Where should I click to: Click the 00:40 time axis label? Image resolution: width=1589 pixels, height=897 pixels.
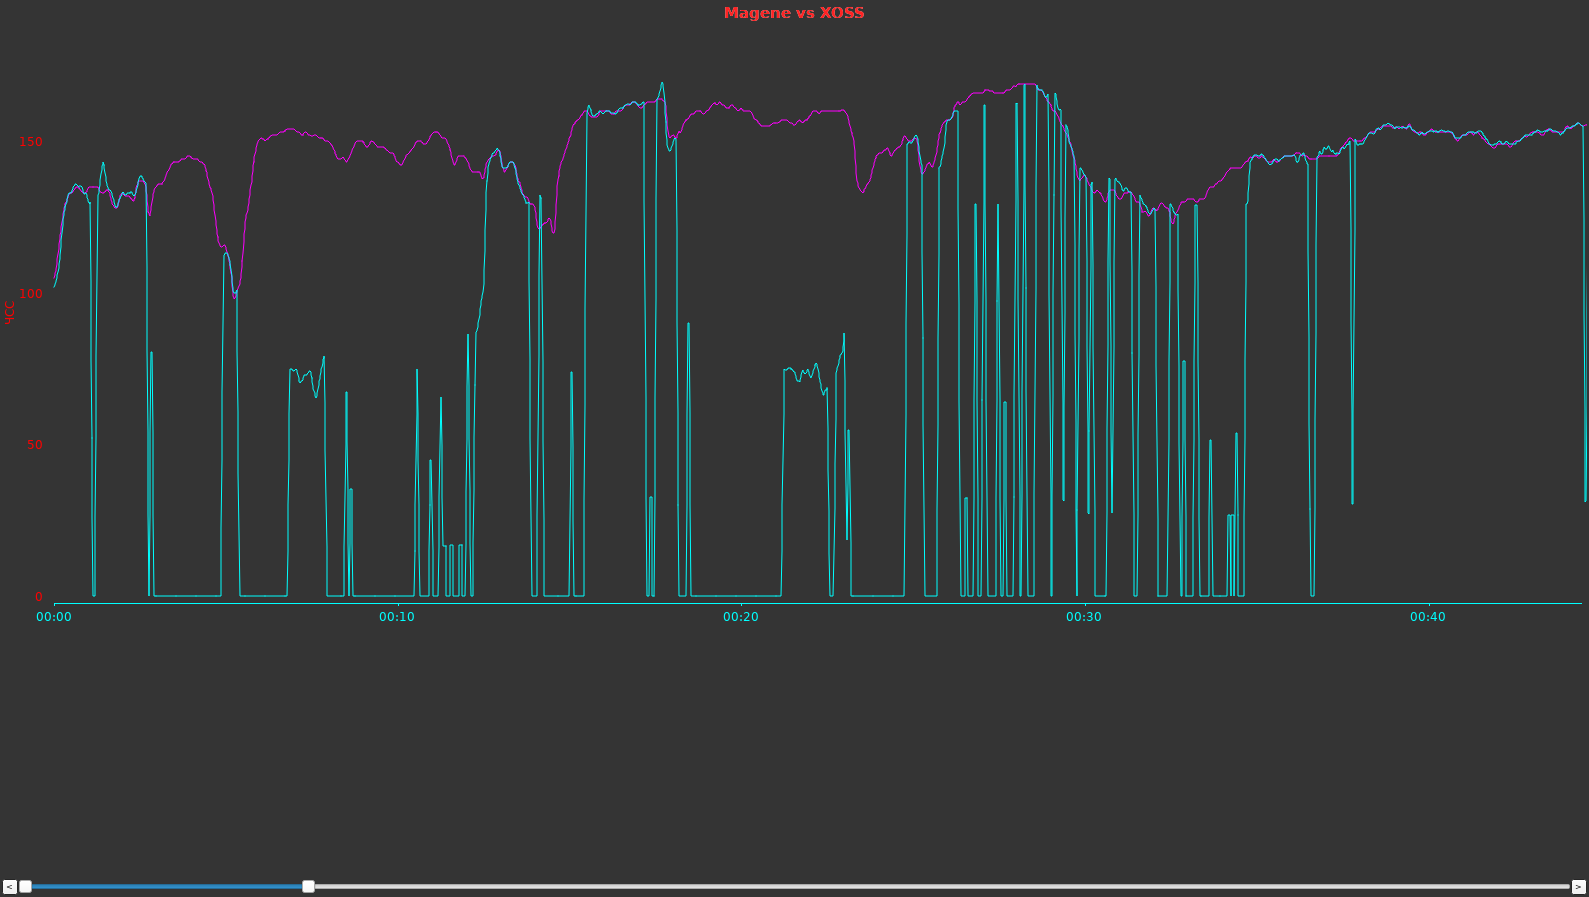coord(1428,617)
